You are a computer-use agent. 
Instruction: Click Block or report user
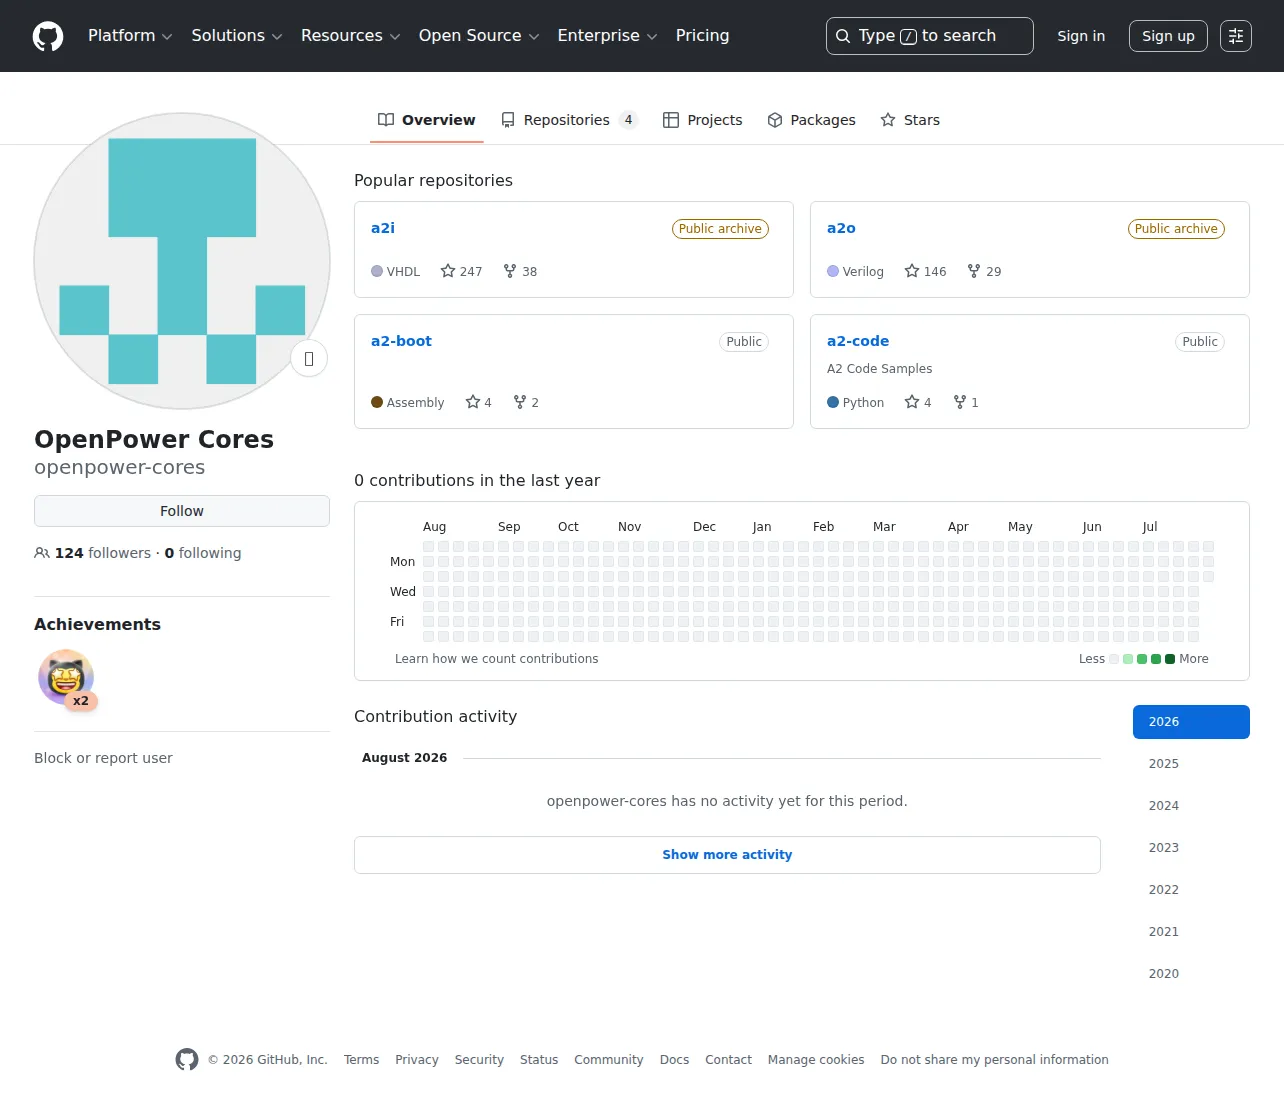click(x=103, y=758)
